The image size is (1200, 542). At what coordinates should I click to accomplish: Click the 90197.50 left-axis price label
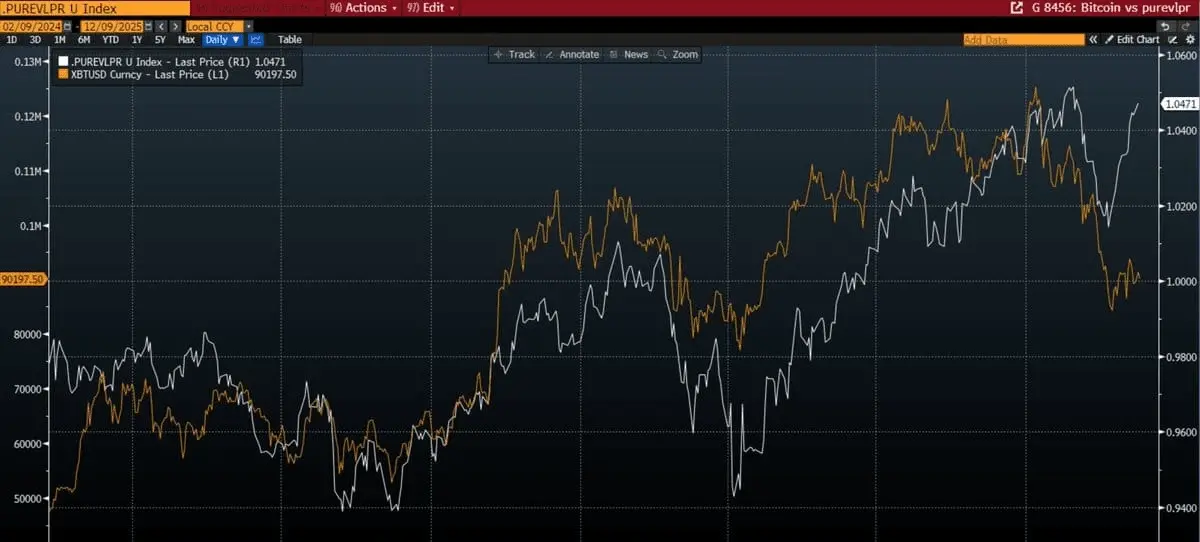tap(22, 280)
